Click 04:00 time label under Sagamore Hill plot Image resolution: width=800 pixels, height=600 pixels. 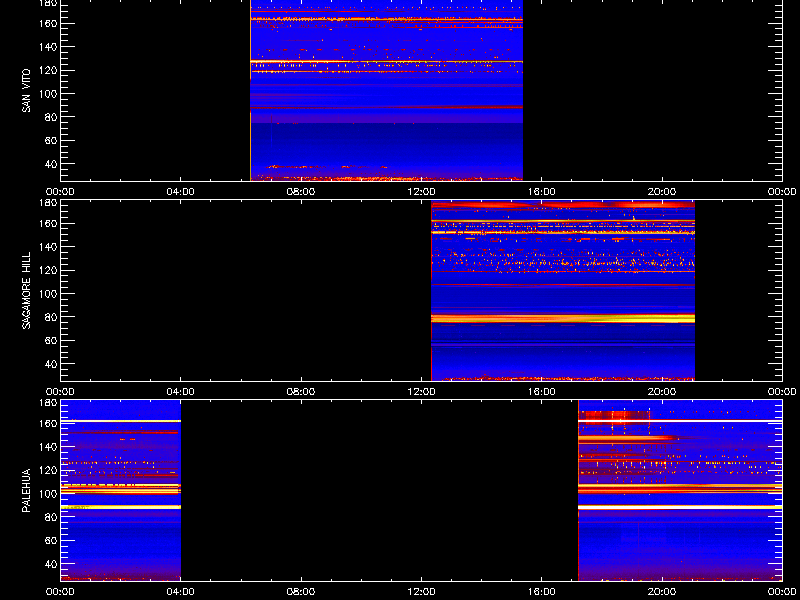pos(181,392)
